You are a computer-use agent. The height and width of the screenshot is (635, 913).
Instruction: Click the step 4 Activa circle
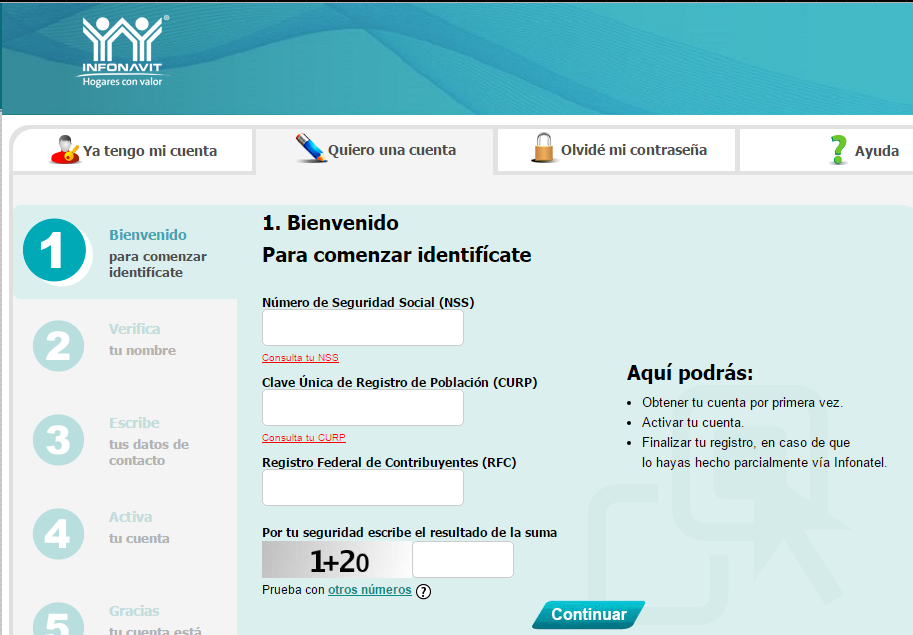(57, 534)
